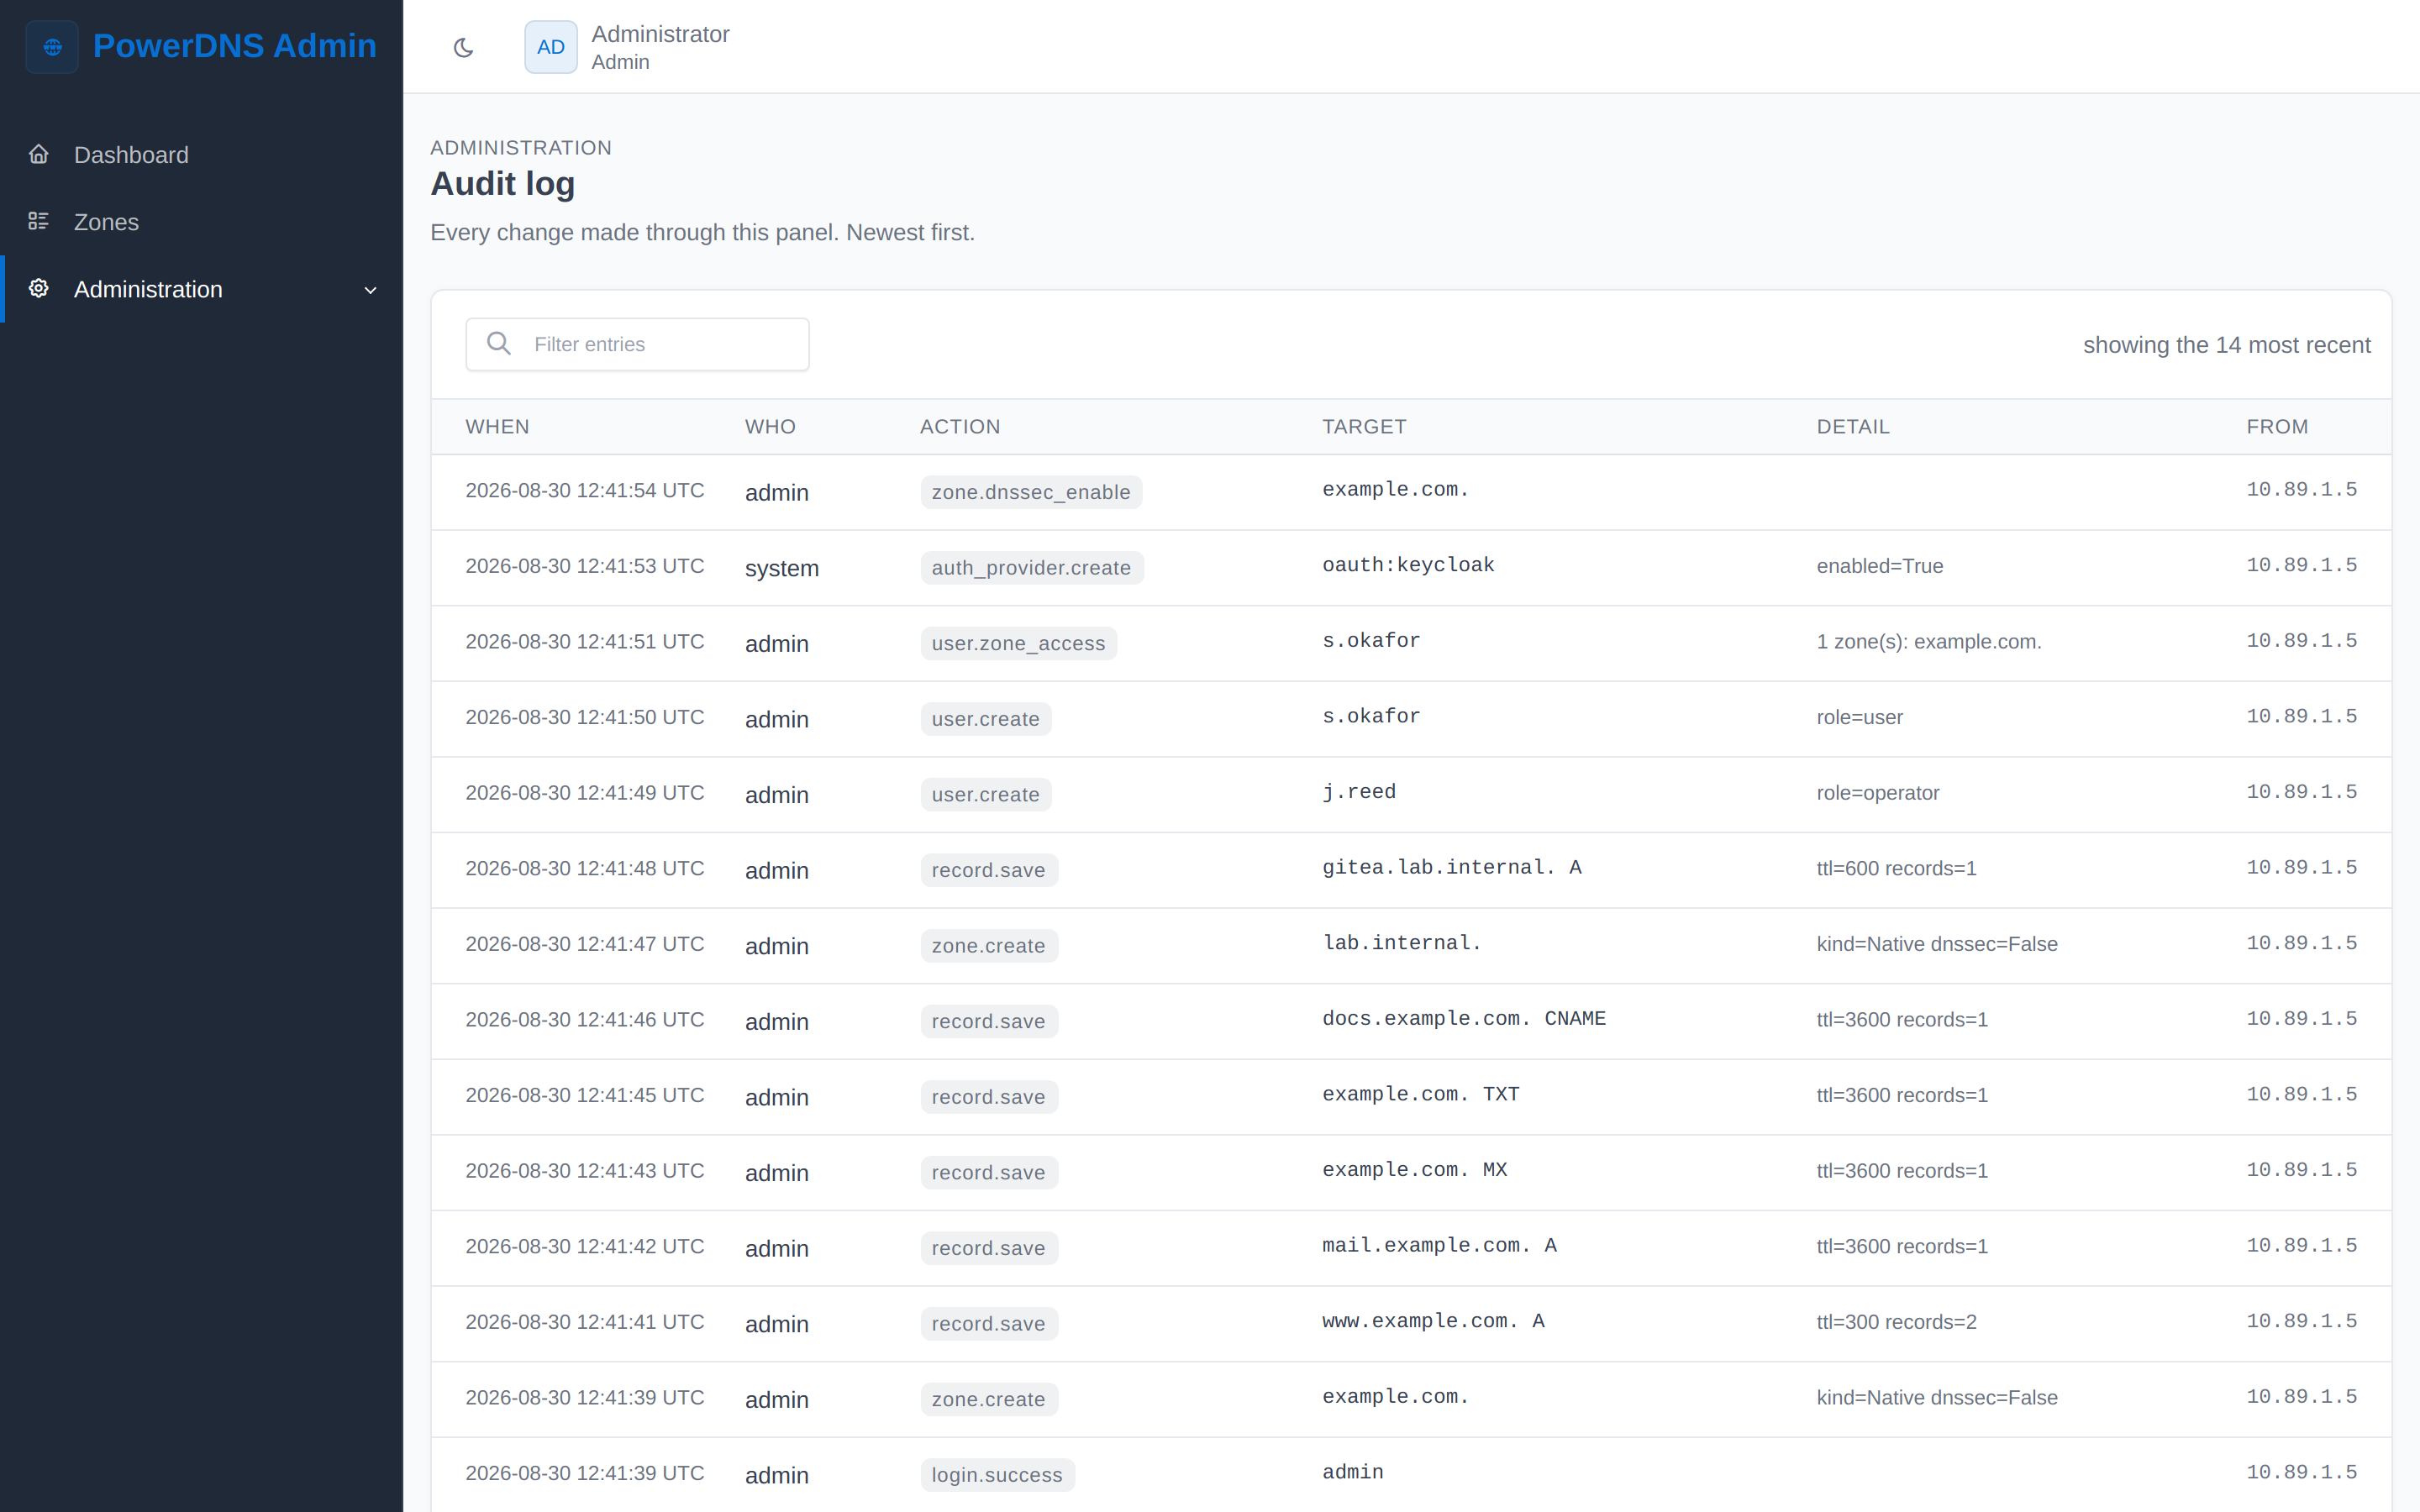Viewport: 2420px width, 1512px height.
Task: Click the ACTION column header
Action: pyautogui.click(x=960, y=427)
